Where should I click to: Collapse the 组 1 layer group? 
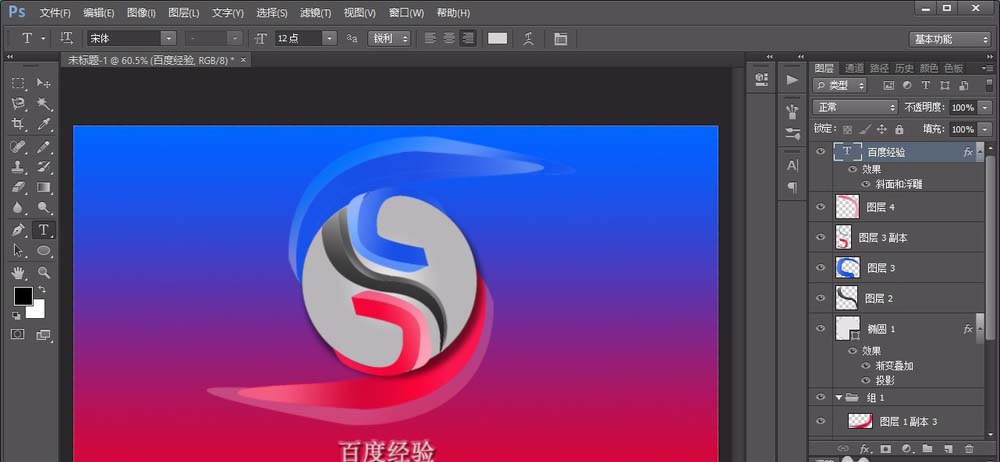(x=839, y=397)
